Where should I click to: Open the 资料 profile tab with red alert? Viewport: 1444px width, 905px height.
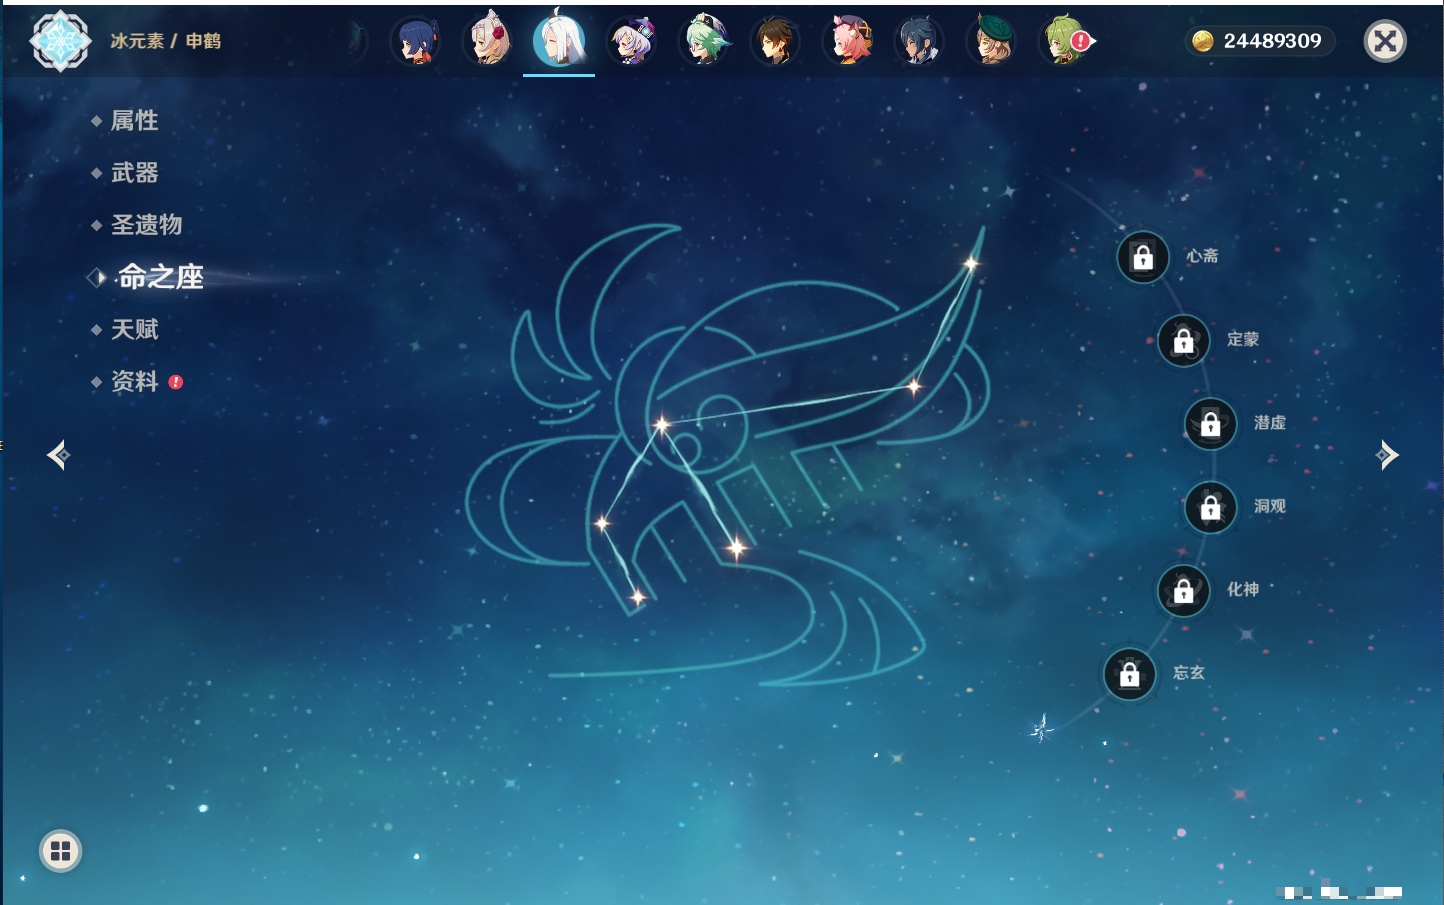point(134,381)
